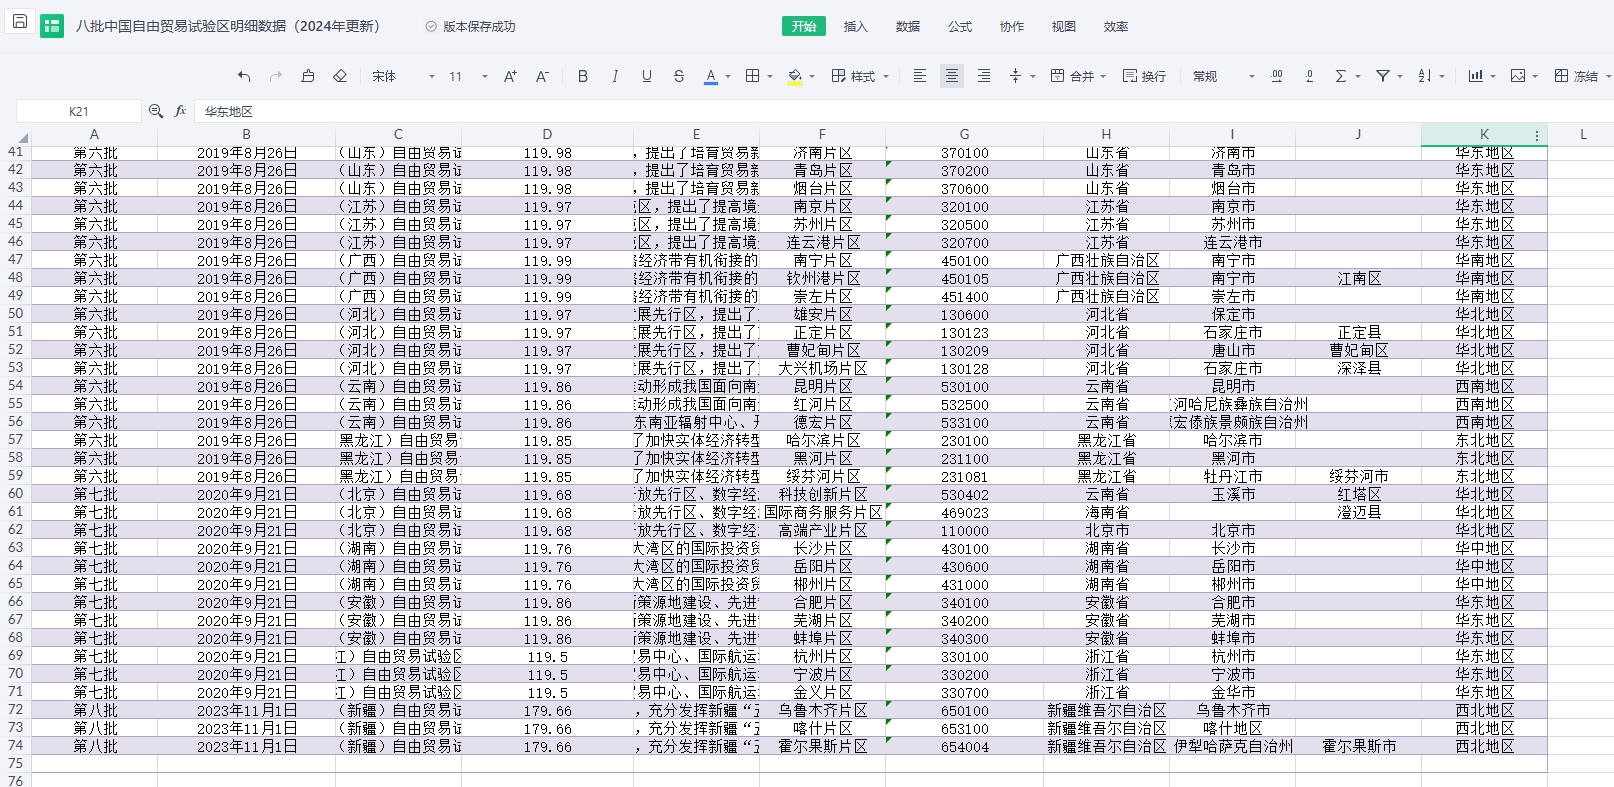This screenshot has width=1614, height=787.
Task: Click the sum function icon
Action: [x=1341, y=76]
